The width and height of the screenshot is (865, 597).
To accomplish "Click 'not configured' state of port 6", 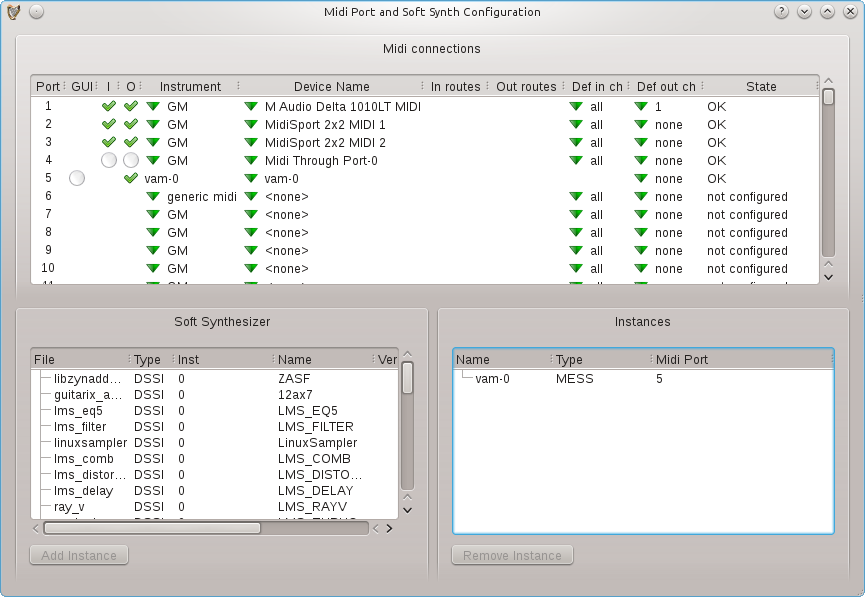I will [747, 196].
